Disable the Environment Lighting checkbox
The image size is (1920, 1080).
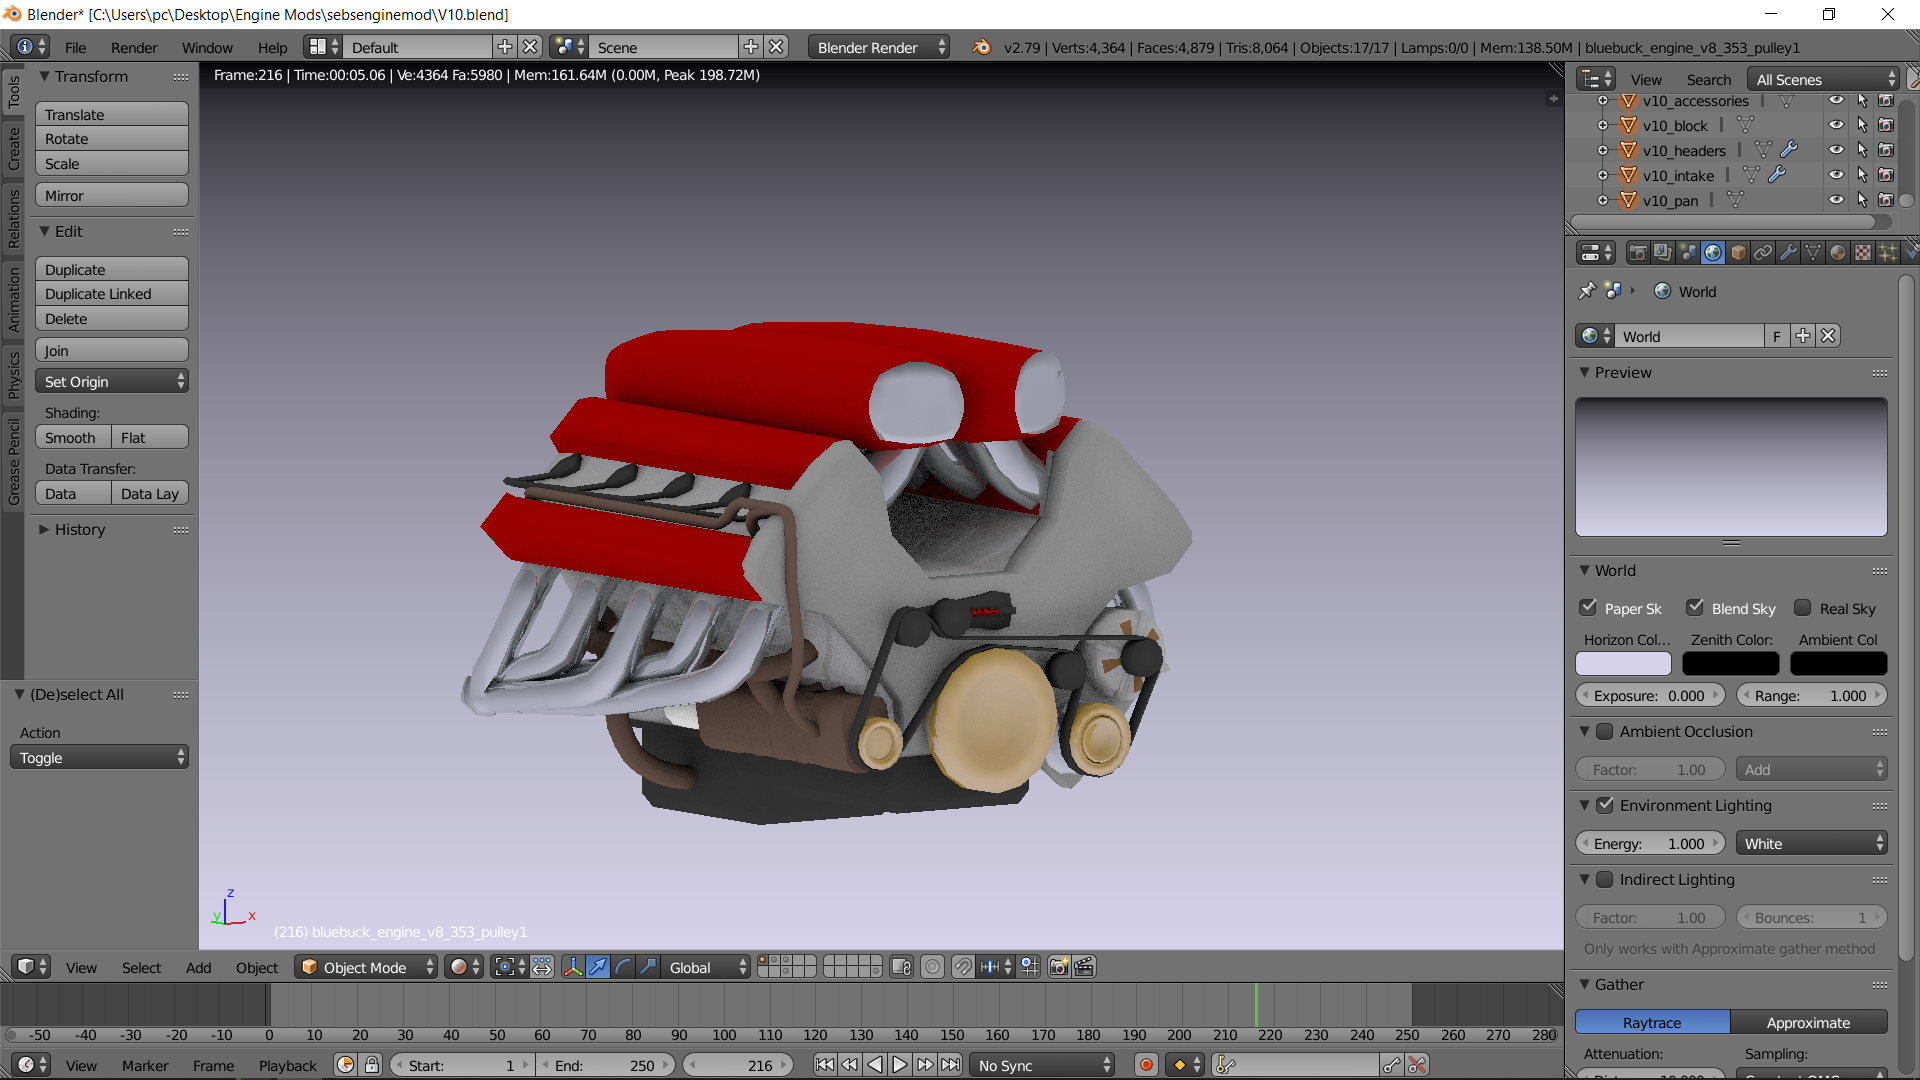(x=1605, y=805)
